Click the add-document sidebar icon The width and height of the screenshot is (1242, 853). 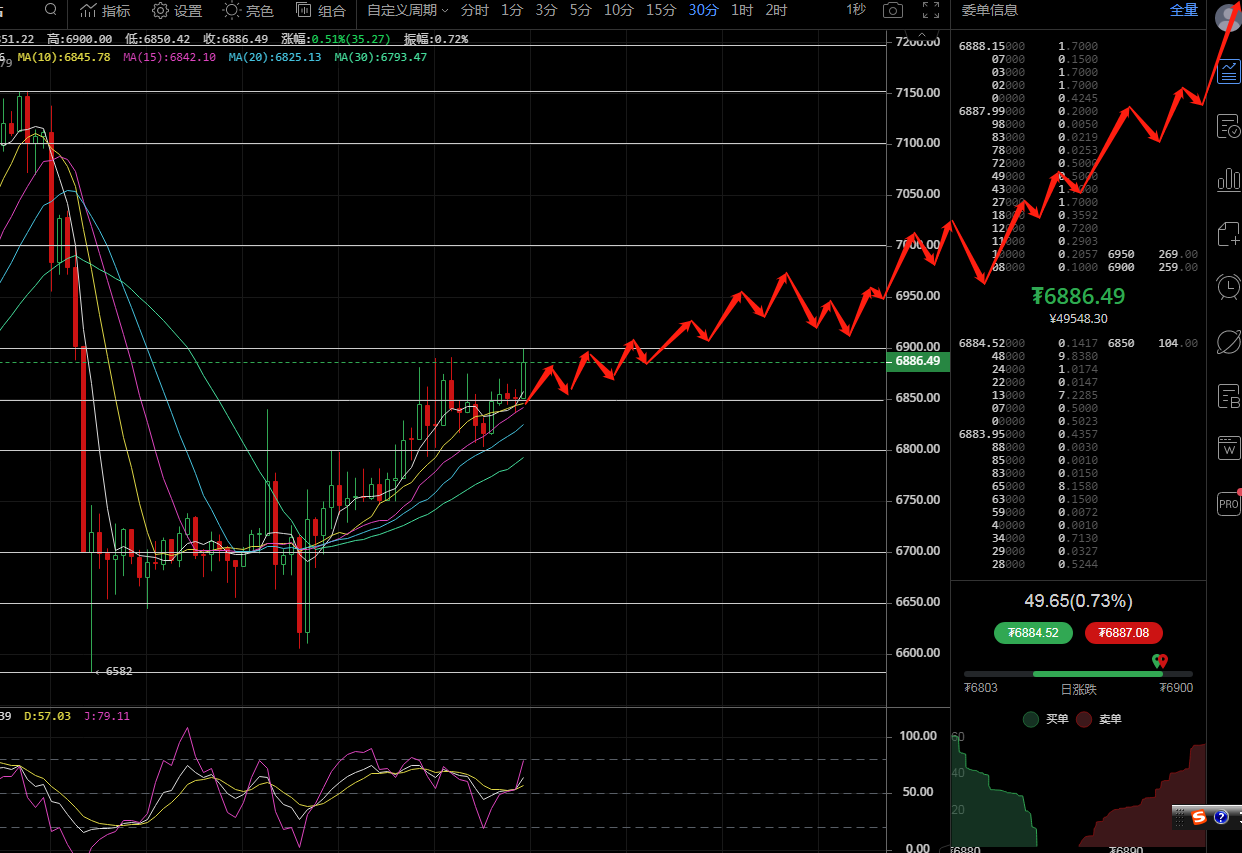[x=1228, y=234]
